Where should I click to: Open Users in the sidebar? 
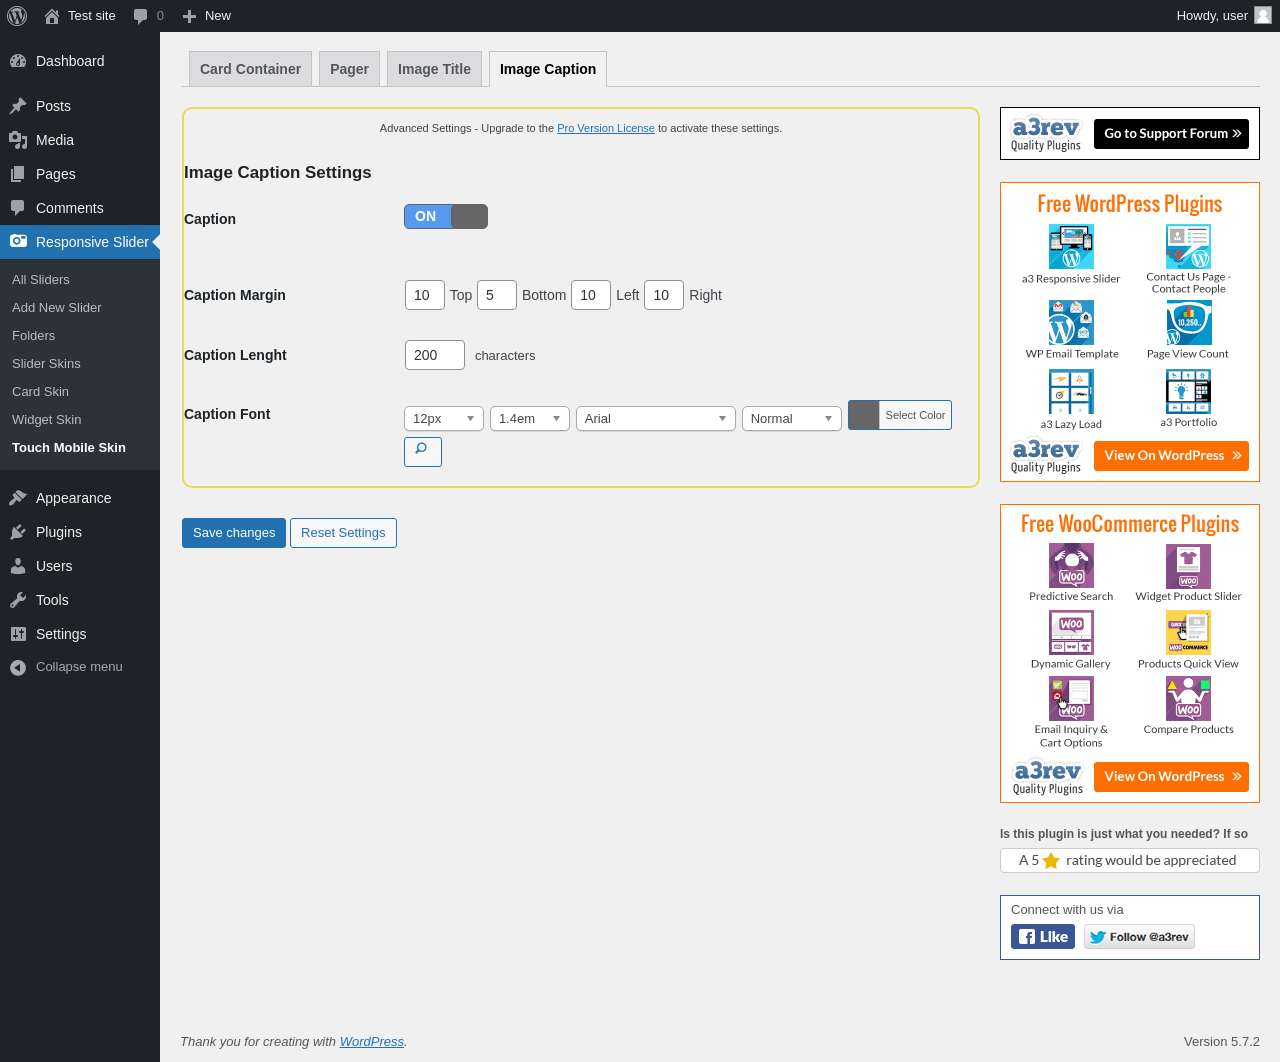[x=80, y=566]
